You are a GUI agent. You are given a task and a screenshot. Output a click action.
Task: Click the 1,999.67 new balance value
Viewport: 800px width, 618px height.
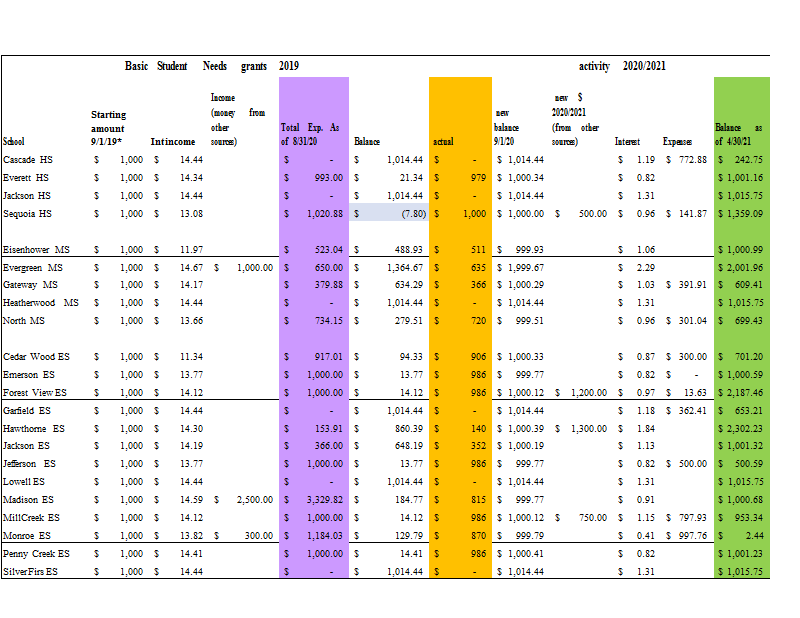[x=526, y=268]
